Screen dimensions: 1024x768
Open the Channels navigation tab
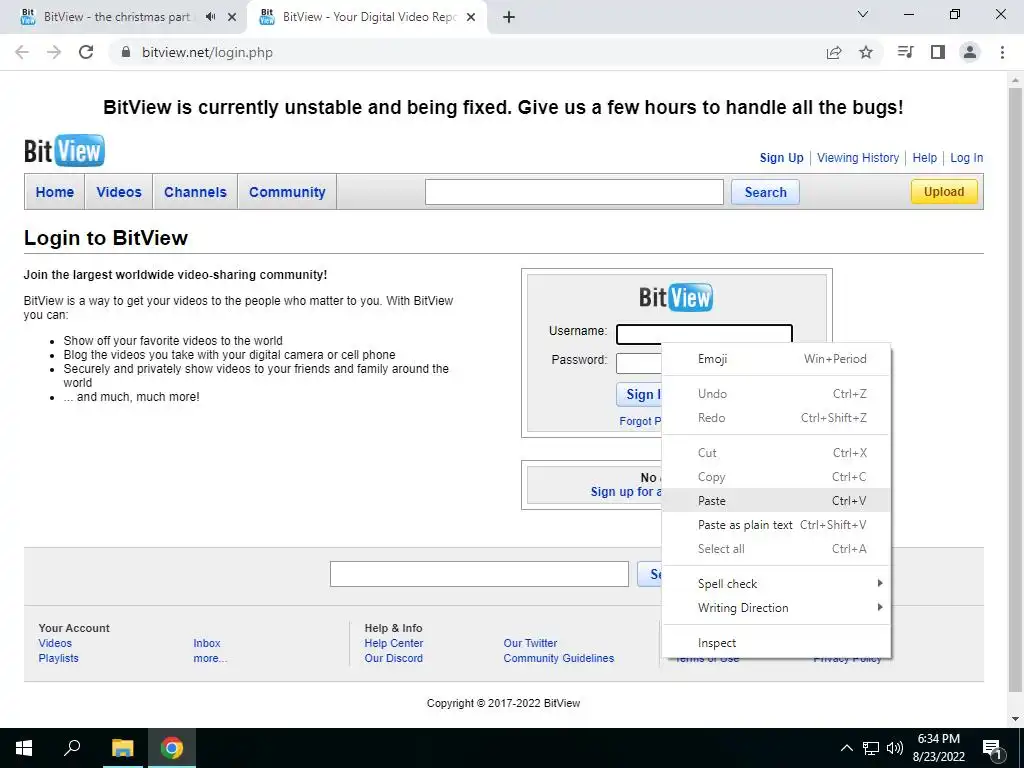point(195,192)
